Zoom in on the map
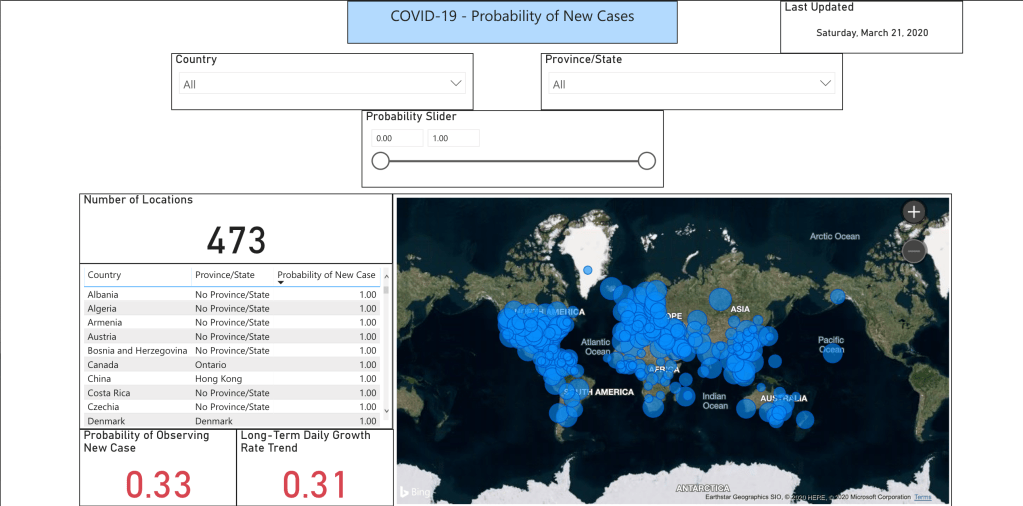This screenshot has height=506, width=1023. click(x=913, y=211)
